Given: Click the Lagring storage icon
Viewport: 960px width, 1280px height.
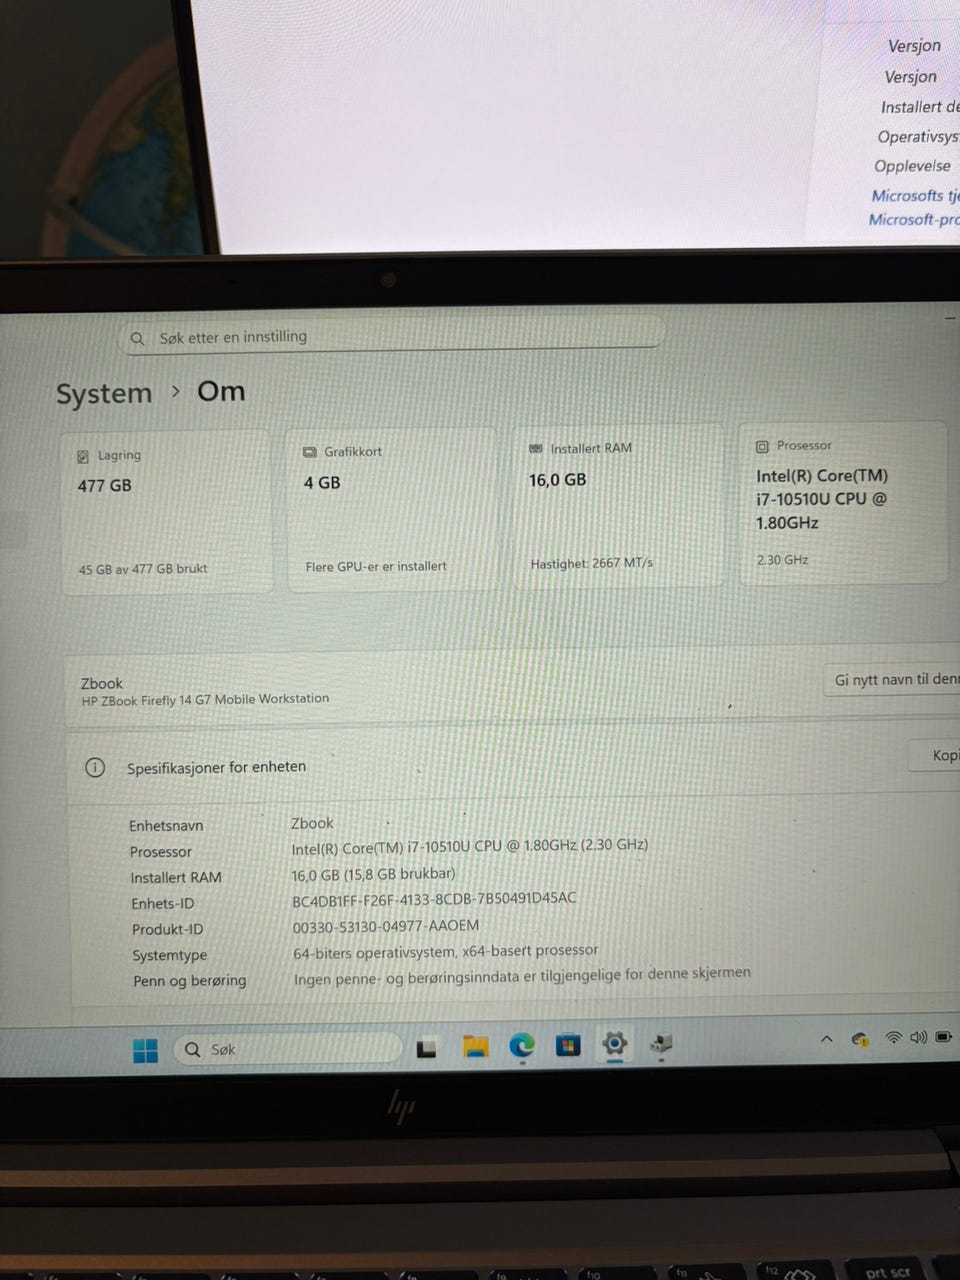Looking at the screenshot, I should [83, 456].
